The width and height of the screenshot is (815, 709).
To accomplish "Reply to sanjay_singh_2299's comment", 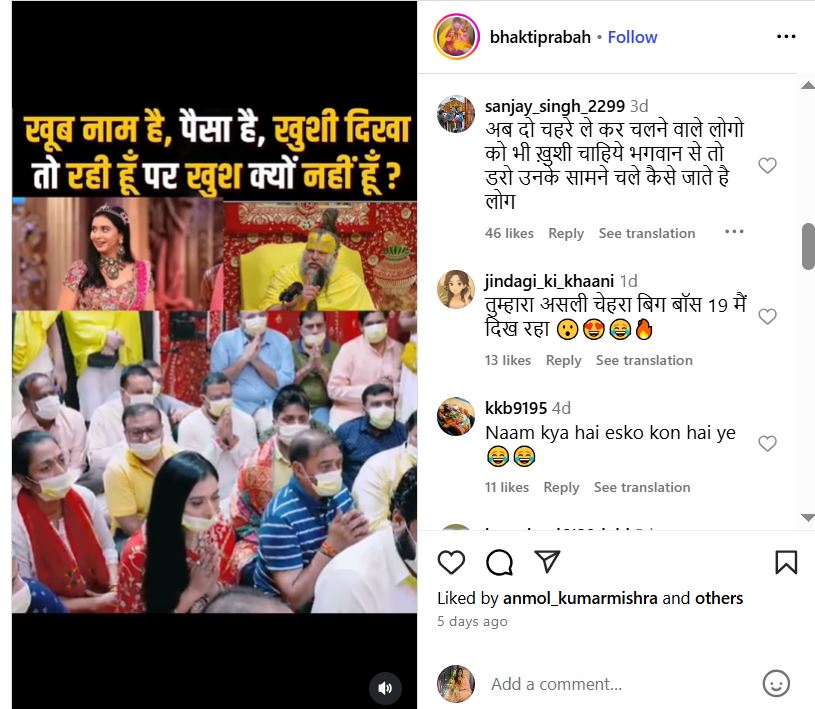I will (566, 233).
